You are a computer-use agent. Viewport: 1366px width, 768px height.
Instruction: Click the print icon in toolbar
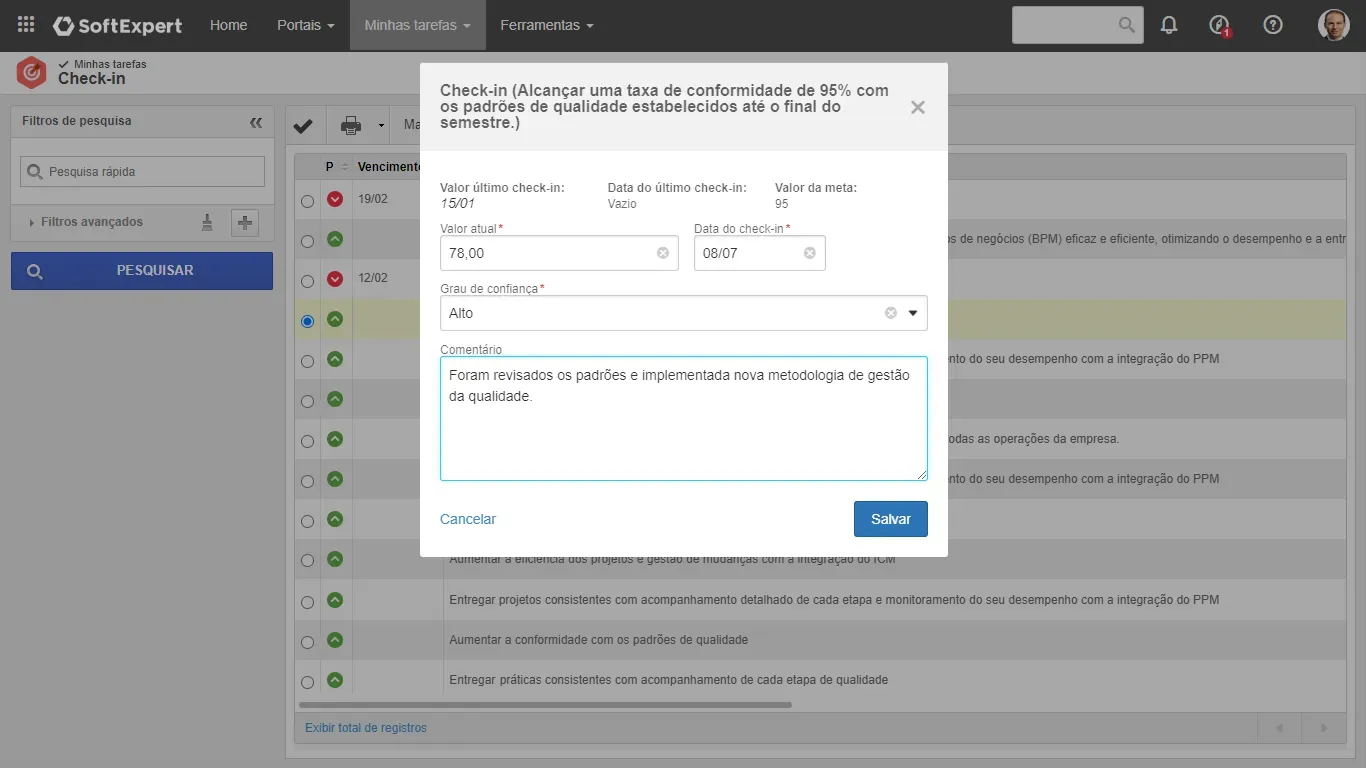coord(351,125)
